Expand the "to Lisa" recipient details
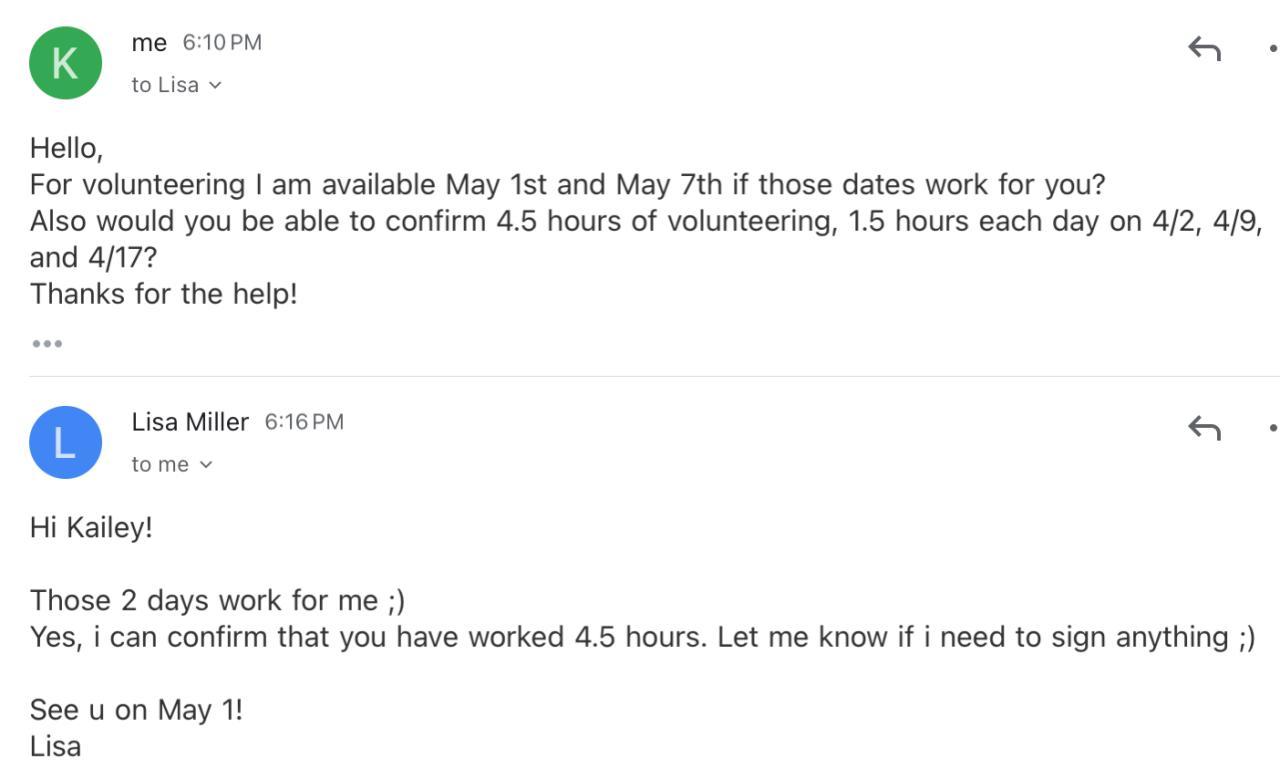This screenshot has height=769, width=1280. [176, 85]
